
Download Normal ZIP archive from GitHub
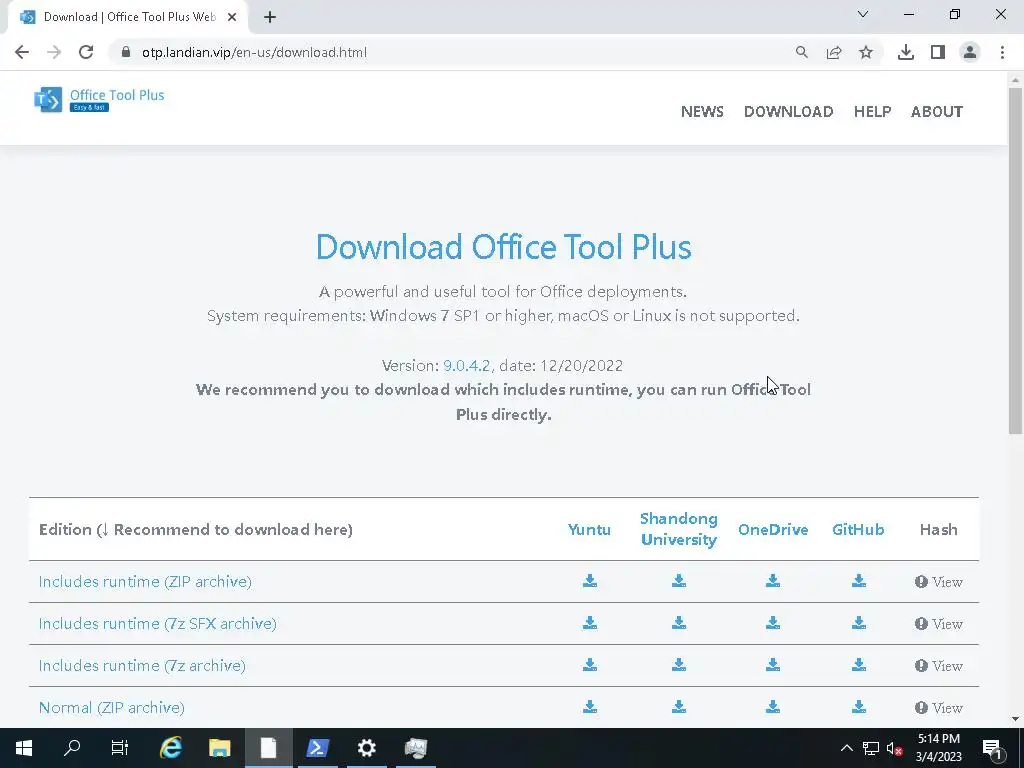[859, 707]
